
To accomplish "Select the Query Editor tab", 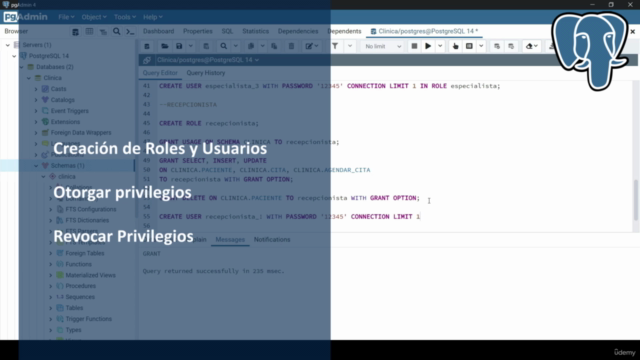I will [160, 73].
